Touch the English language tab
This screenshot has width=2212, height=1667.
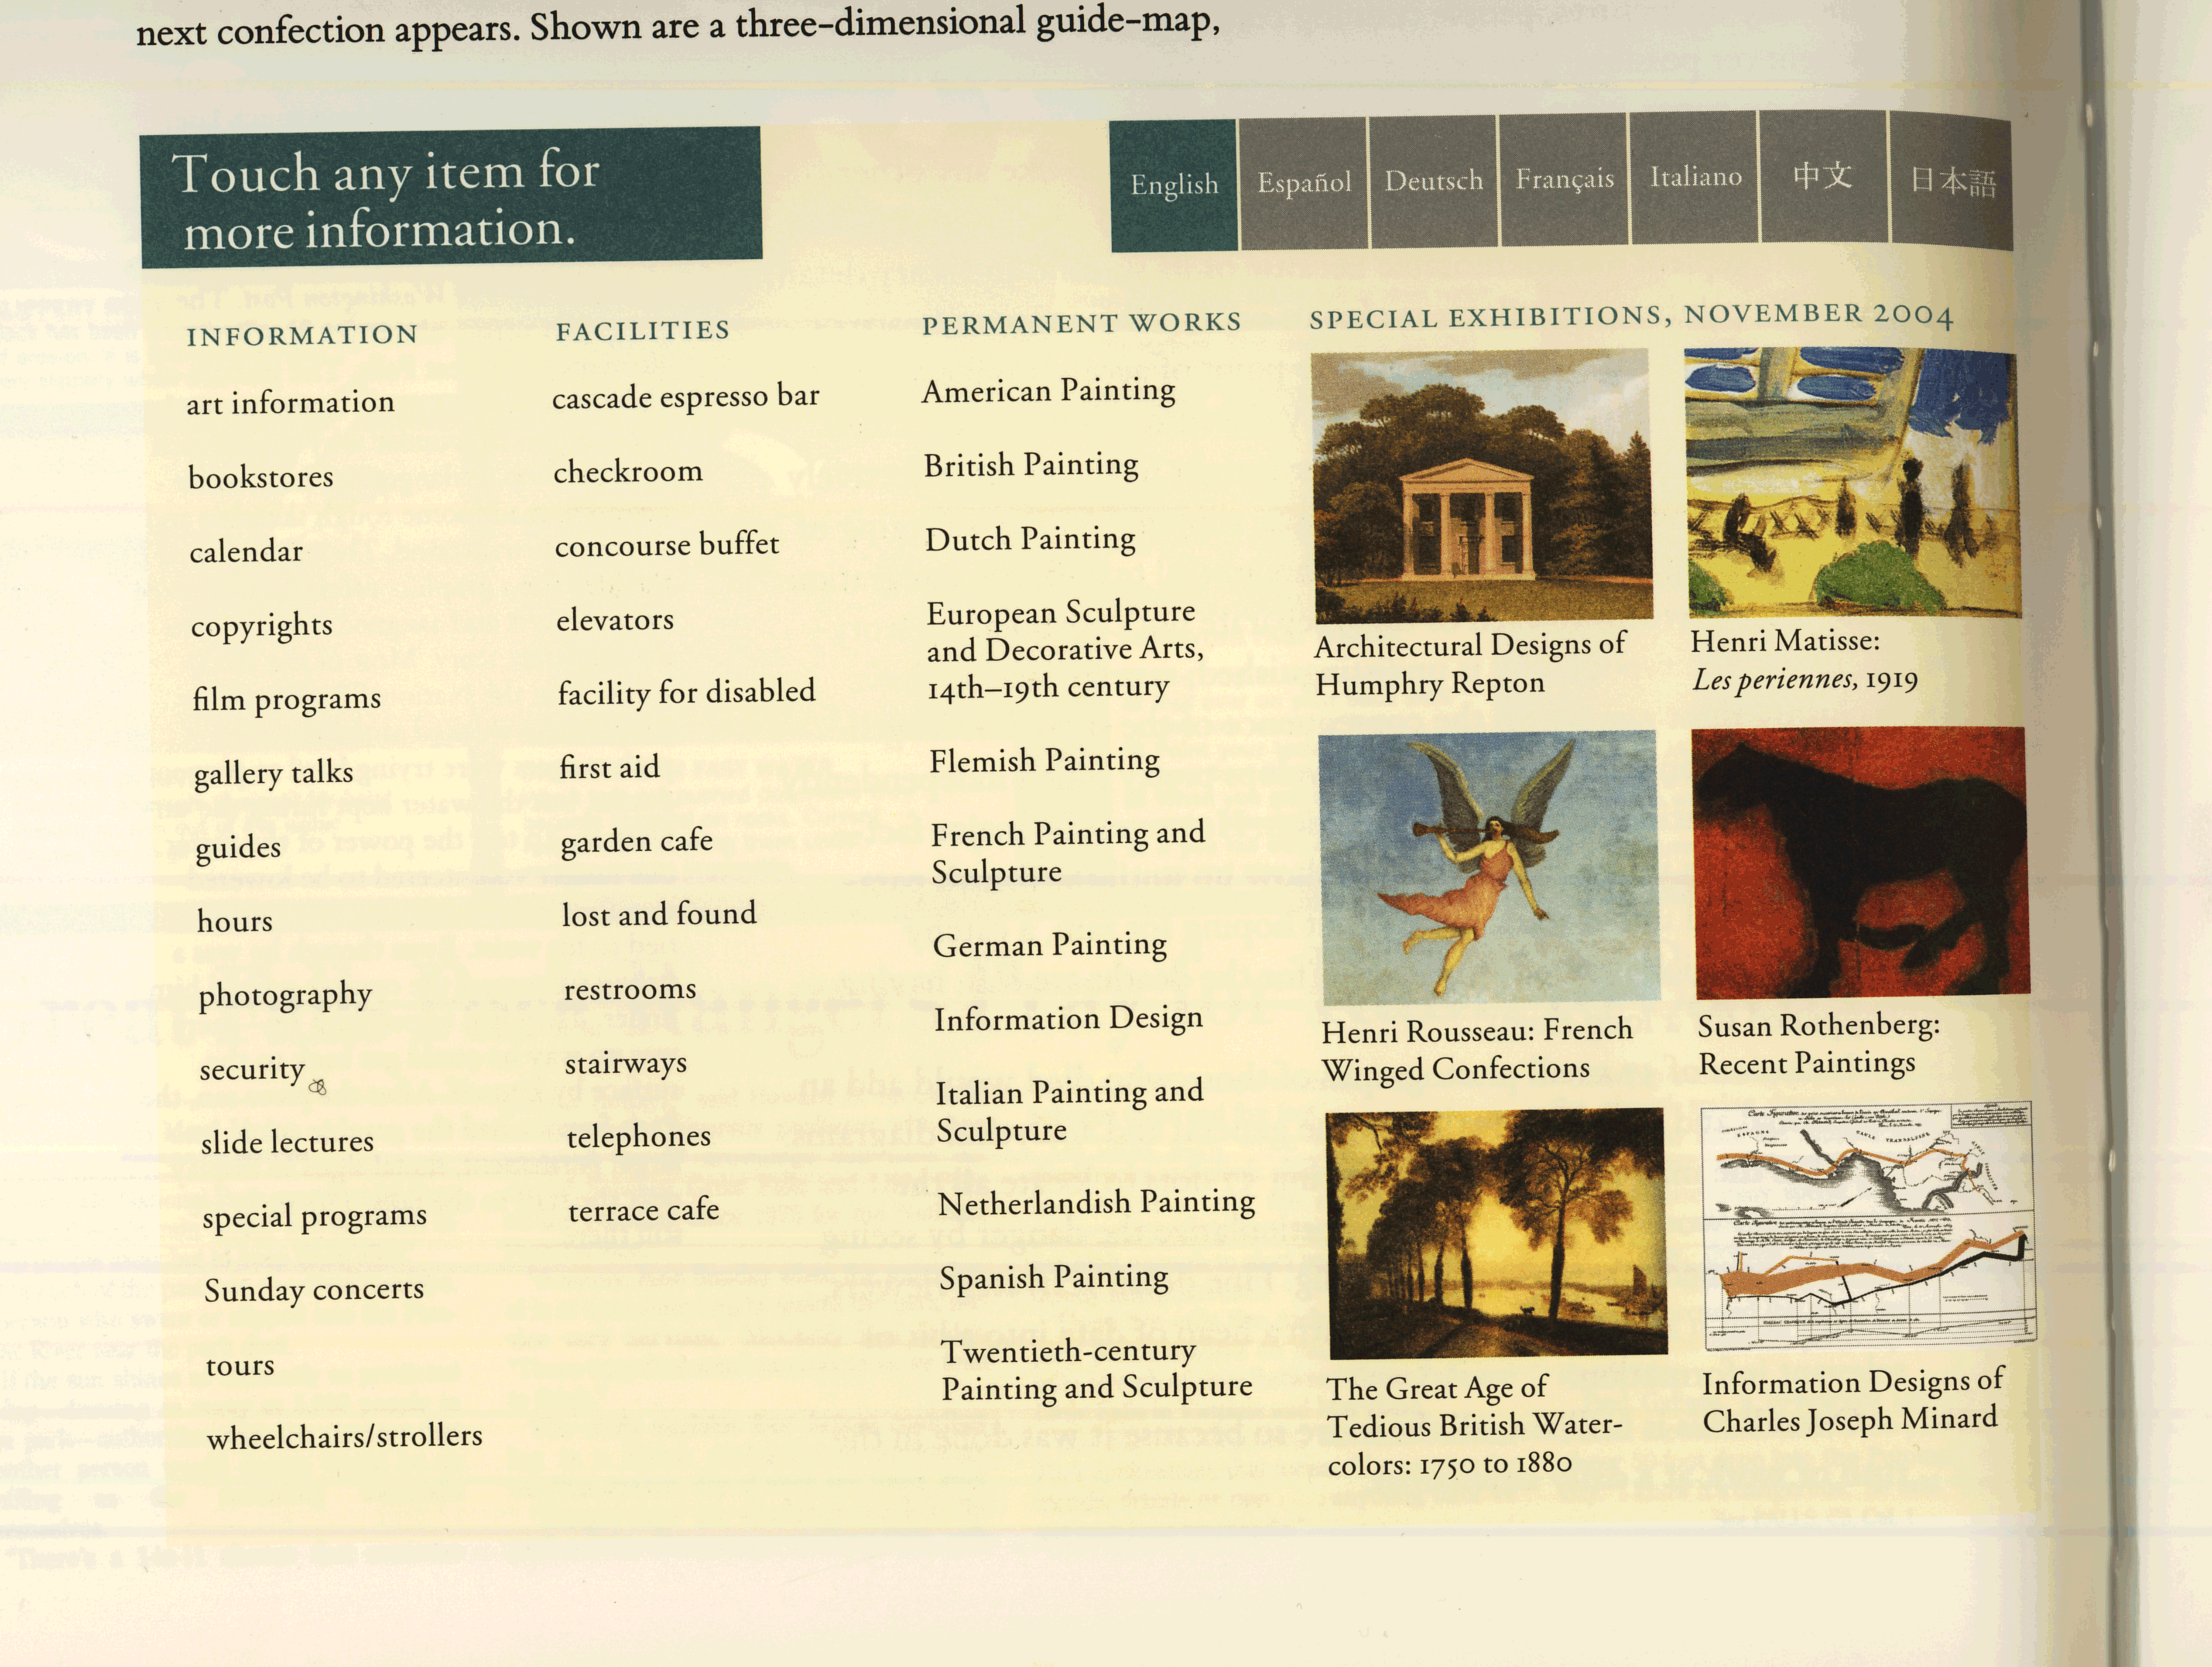click(1174, 185)
